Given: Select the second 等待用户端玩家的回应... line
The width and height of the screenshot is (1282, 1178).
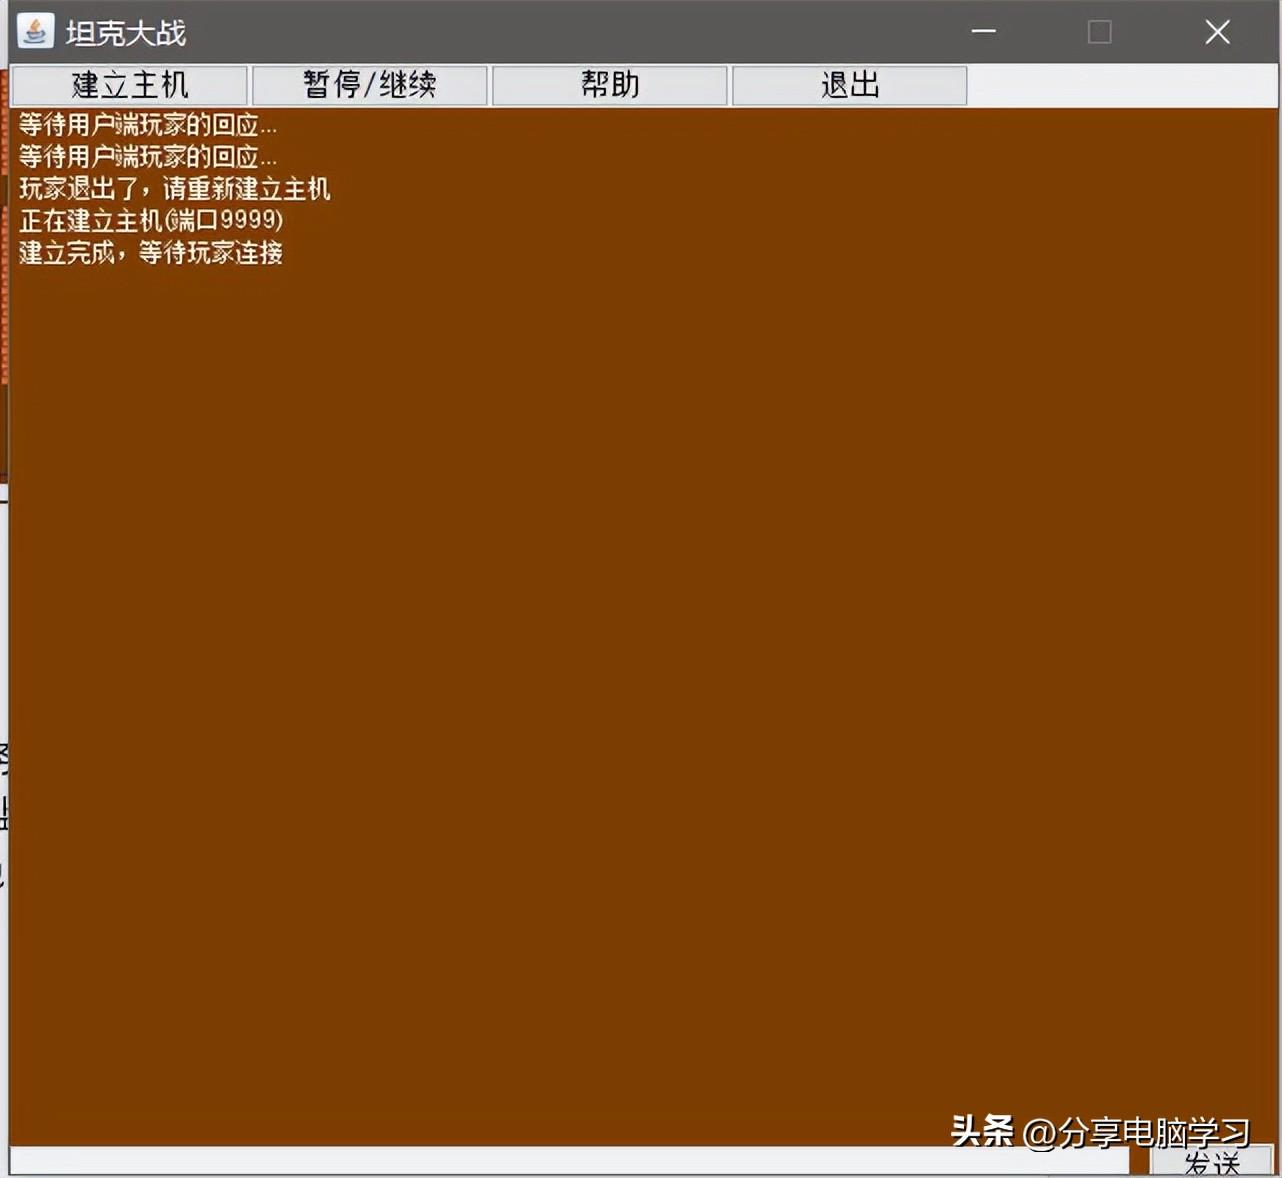Looking at the screenshot, I should click(148, 157).
